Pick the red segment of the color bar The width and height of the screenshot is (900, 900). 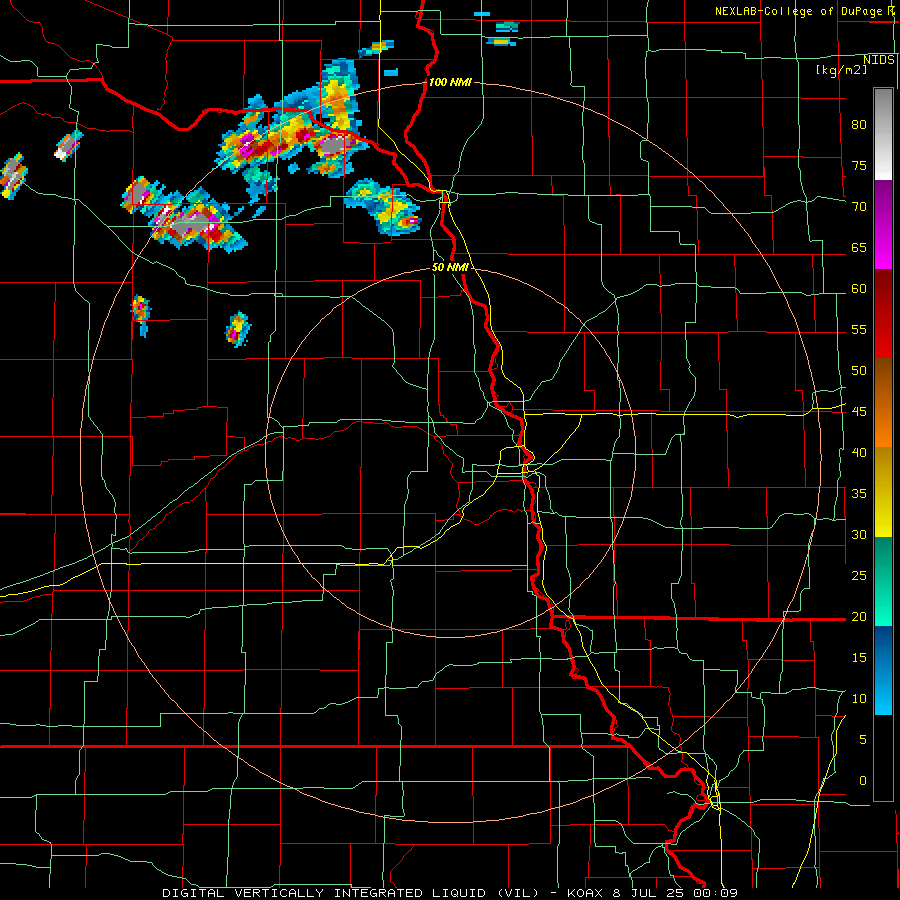883,314
